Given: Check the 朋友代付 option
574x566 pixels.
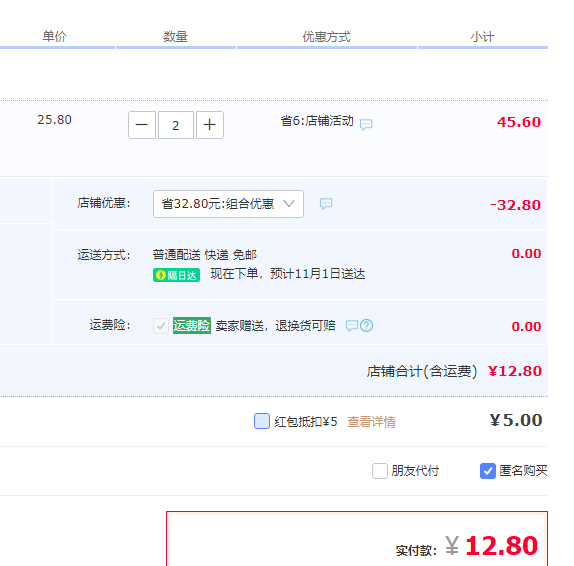Looking at the screenshot, I should pyautogui.click(x=380, y=471).
